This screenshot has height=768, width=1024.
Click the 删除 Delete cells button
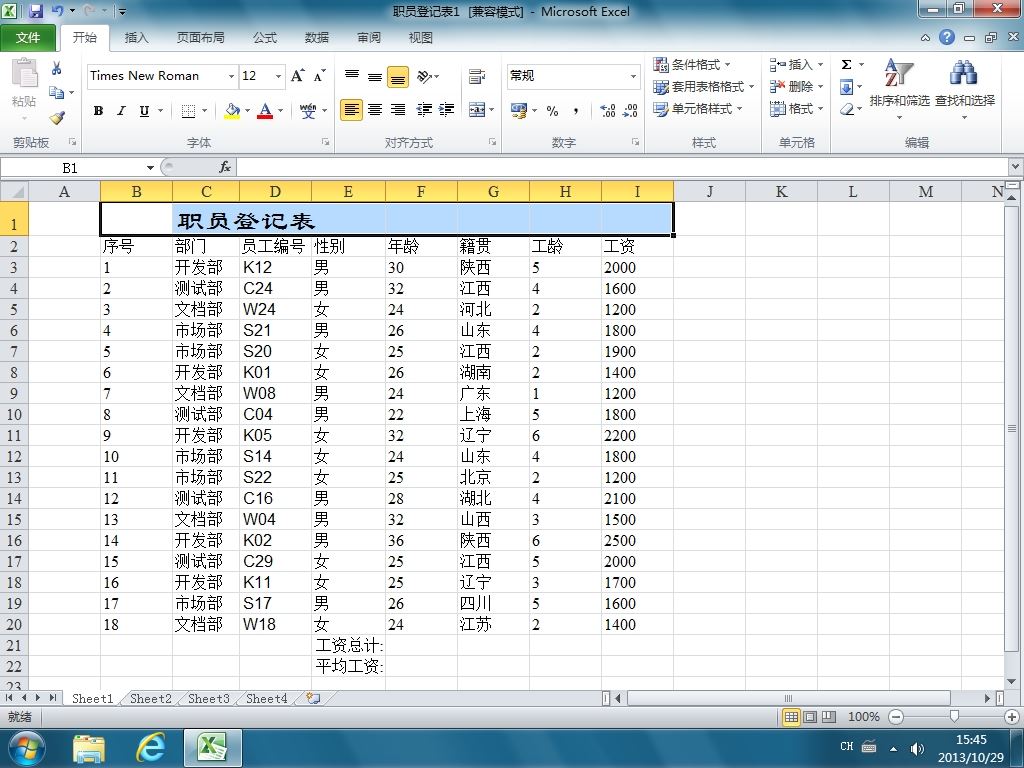coord(796,87)
